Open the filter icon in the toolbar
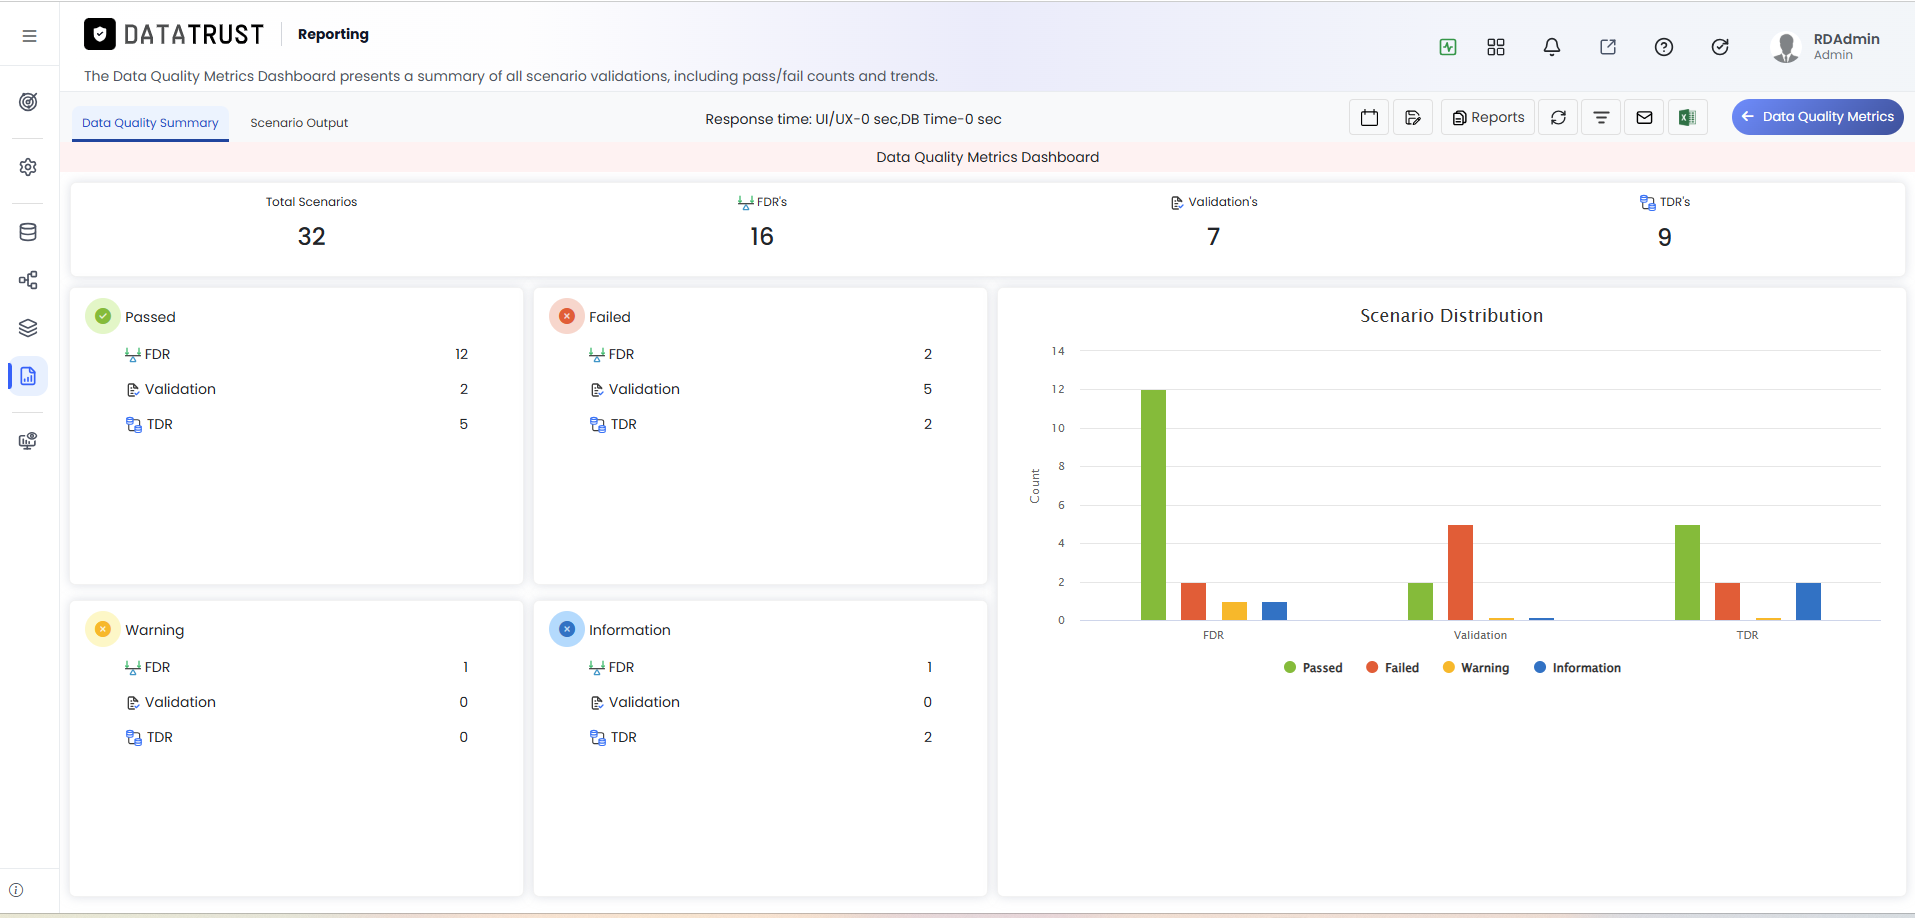The height and width of the screenshot is (918, 1915). click(1601, 117)
